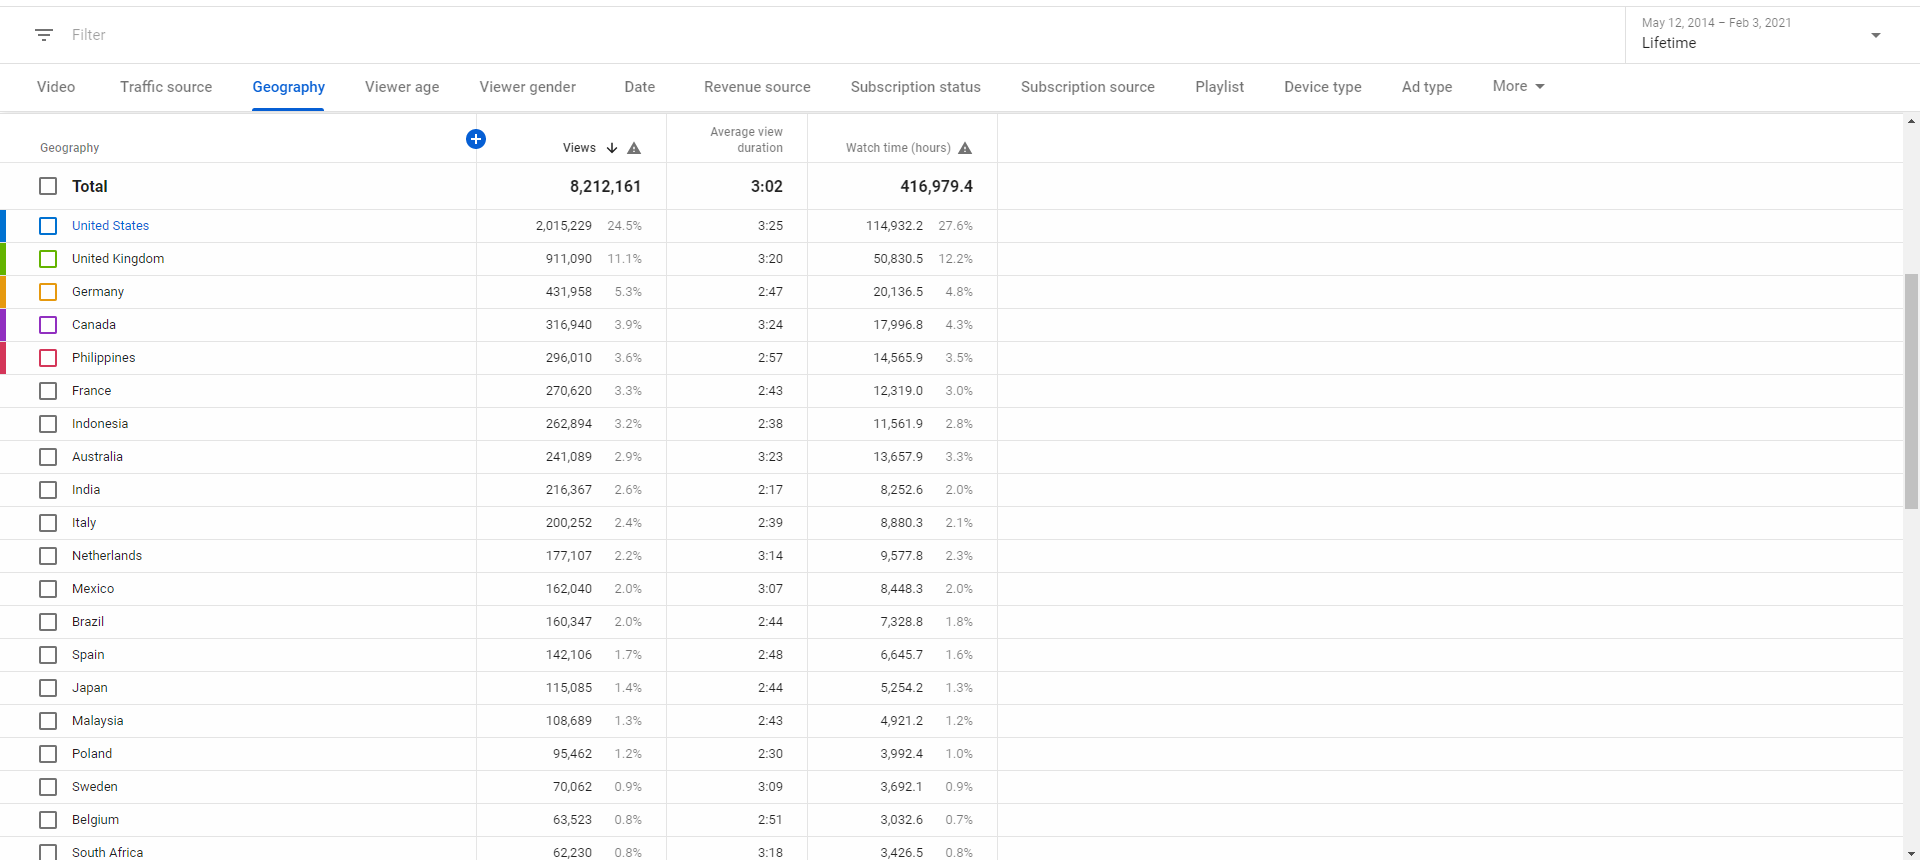
Task: Click the Germany row label
Action: pyautogui.click(x=98, y=292)
